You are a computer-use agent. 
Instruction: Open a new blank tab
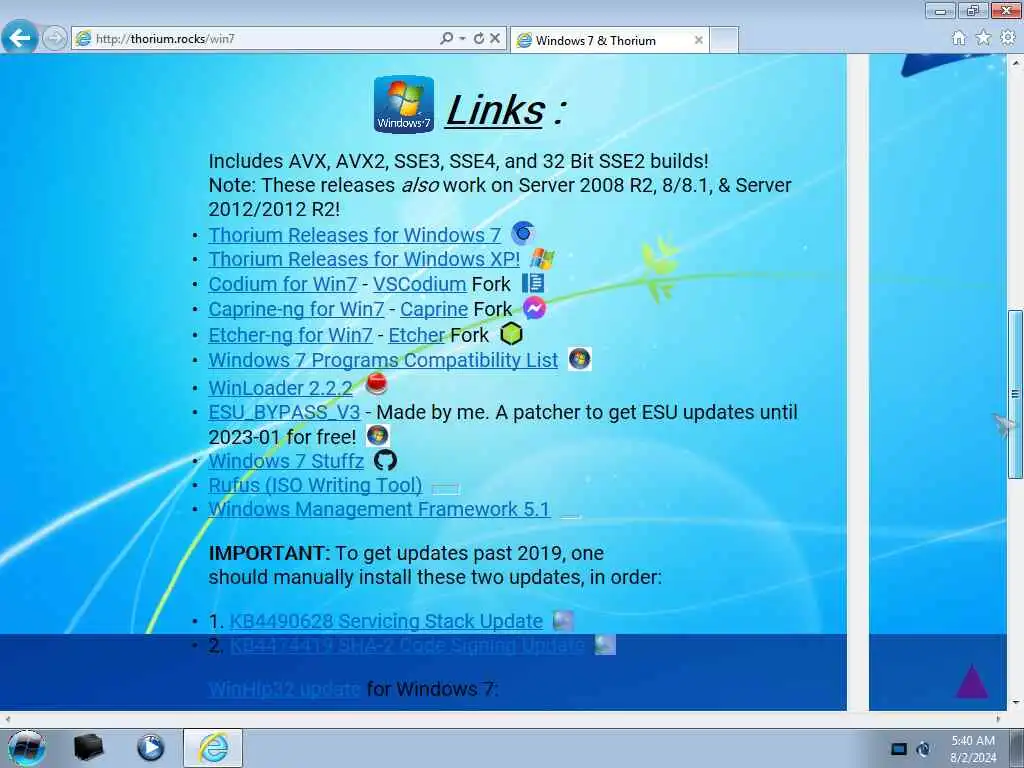click(x=724, y=40)
